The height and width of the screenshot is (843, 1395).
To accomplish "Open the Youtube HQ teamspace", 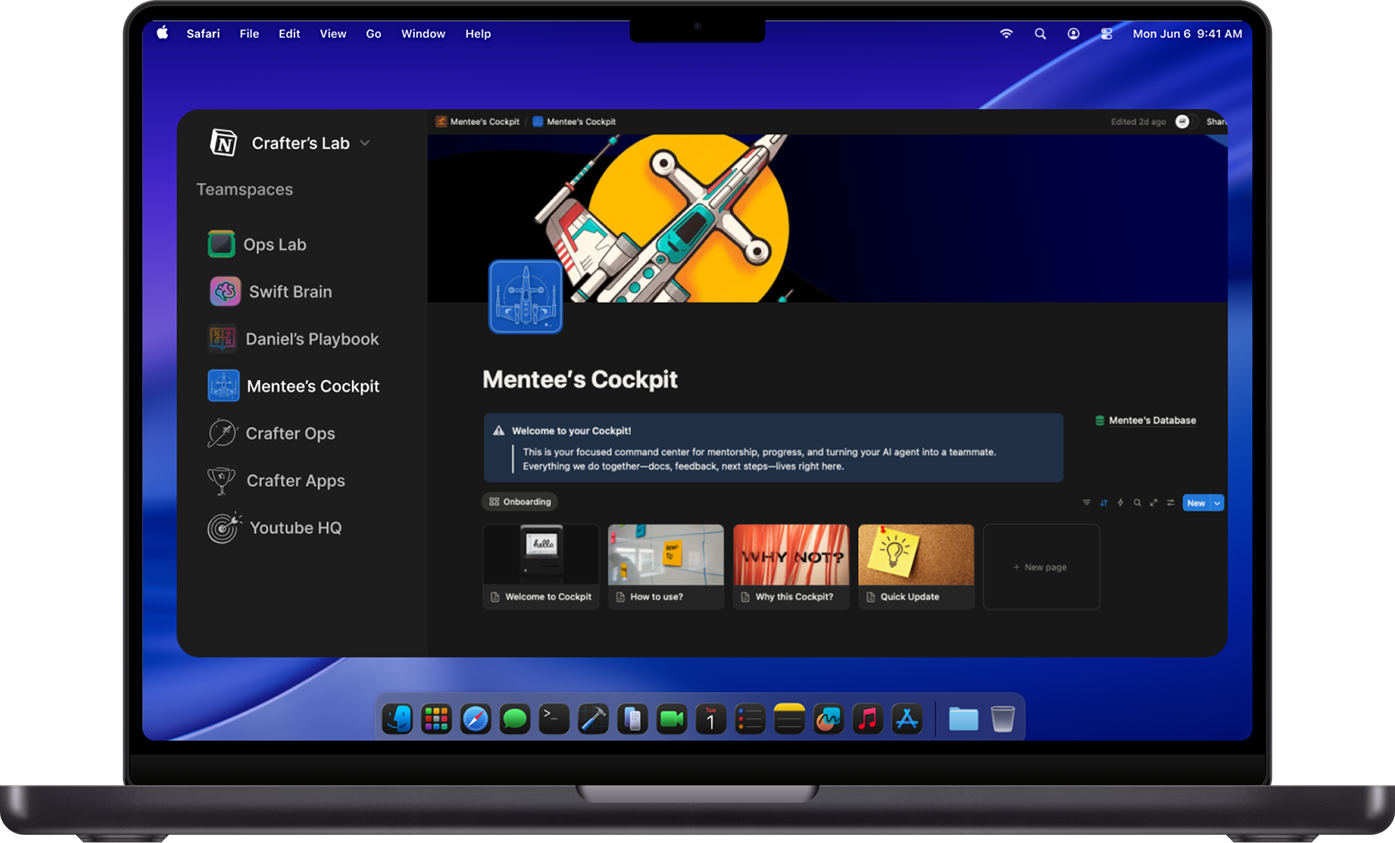I will [274, 527].
